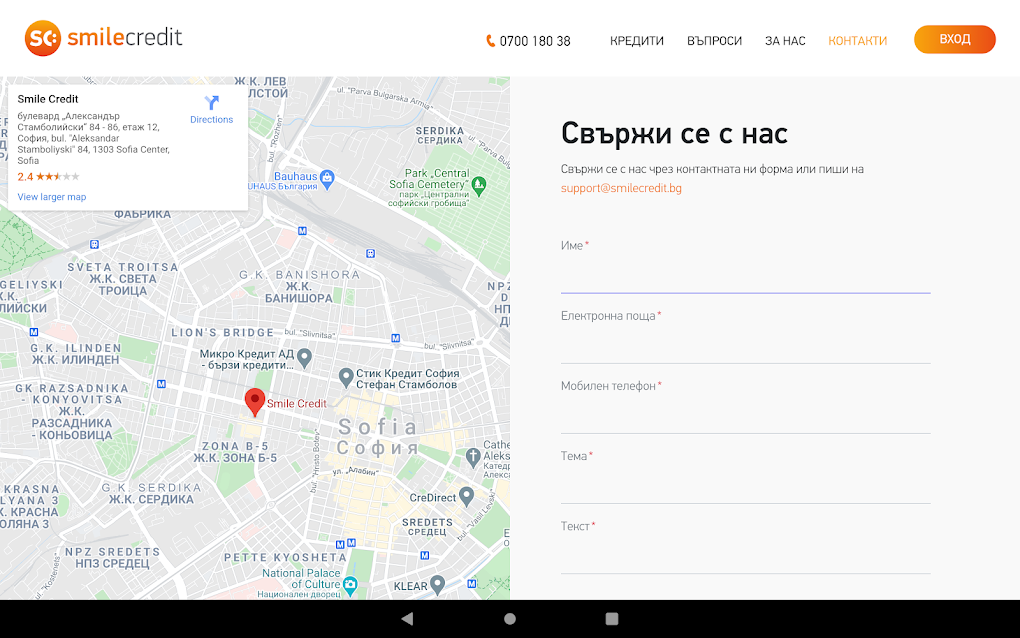
Task: Click the Smile Credit logo
Action: (103, 38)
